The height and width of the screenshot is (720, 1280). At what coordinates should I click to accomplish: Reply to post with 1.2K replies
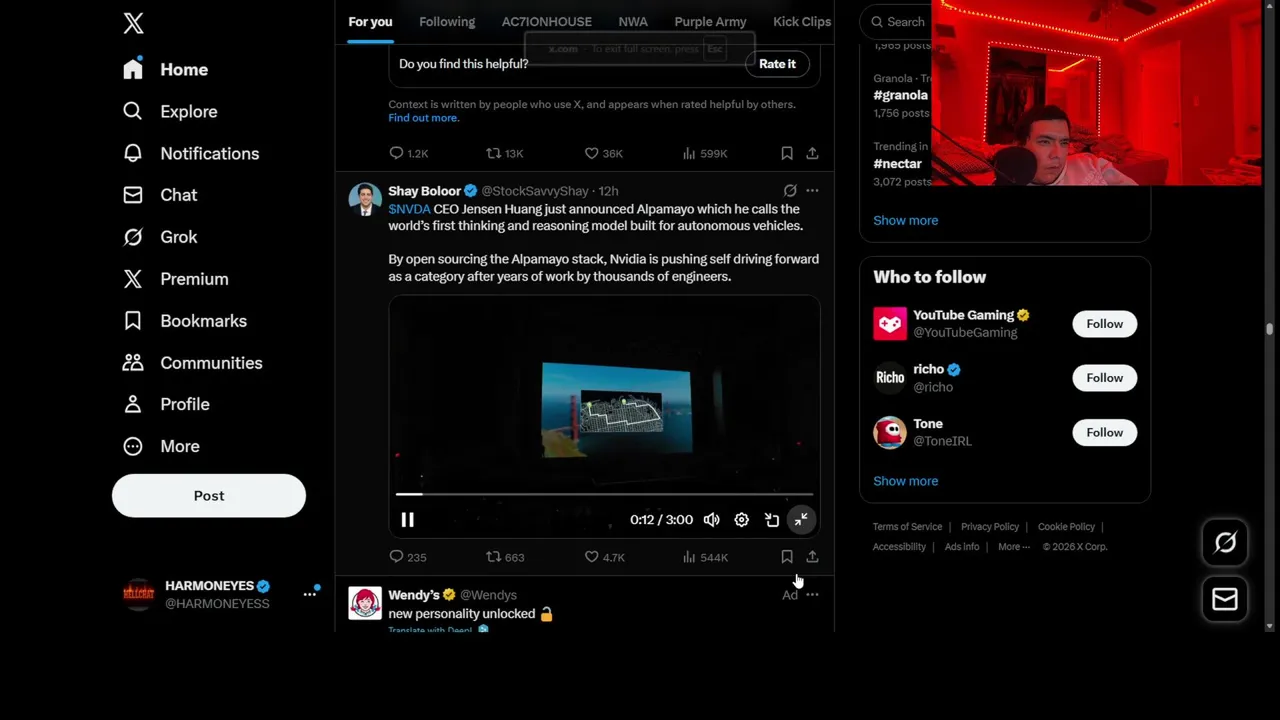[408, 153]
